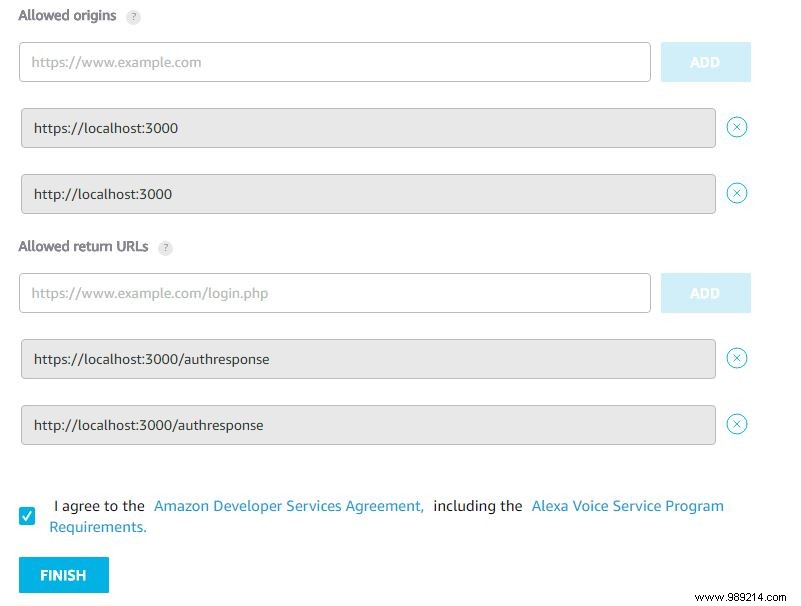The height and width of the screenshot is (606, 801).
Task: Select the http://localhost:3000 origin entry field
Action: (x=368, y=194)
